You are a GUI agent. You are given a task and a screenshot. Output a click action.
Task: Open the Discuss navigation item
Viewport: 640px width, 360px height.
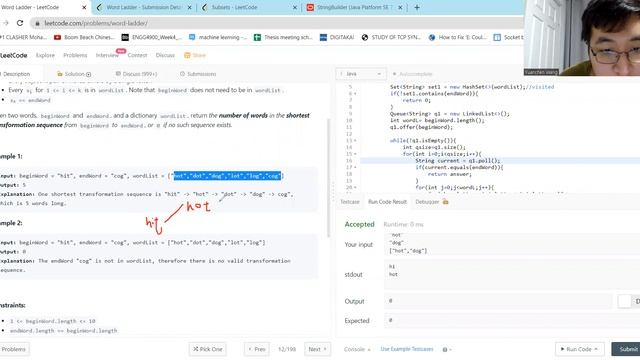[165, 56]
